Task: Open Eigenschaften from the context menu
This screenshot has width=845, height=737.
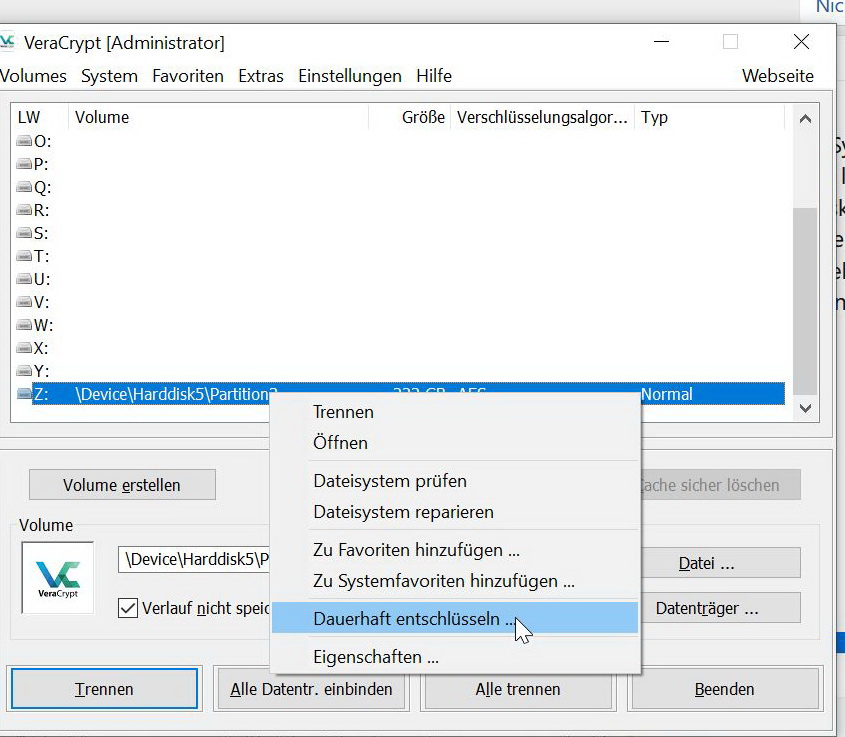Action: [455, 657]
